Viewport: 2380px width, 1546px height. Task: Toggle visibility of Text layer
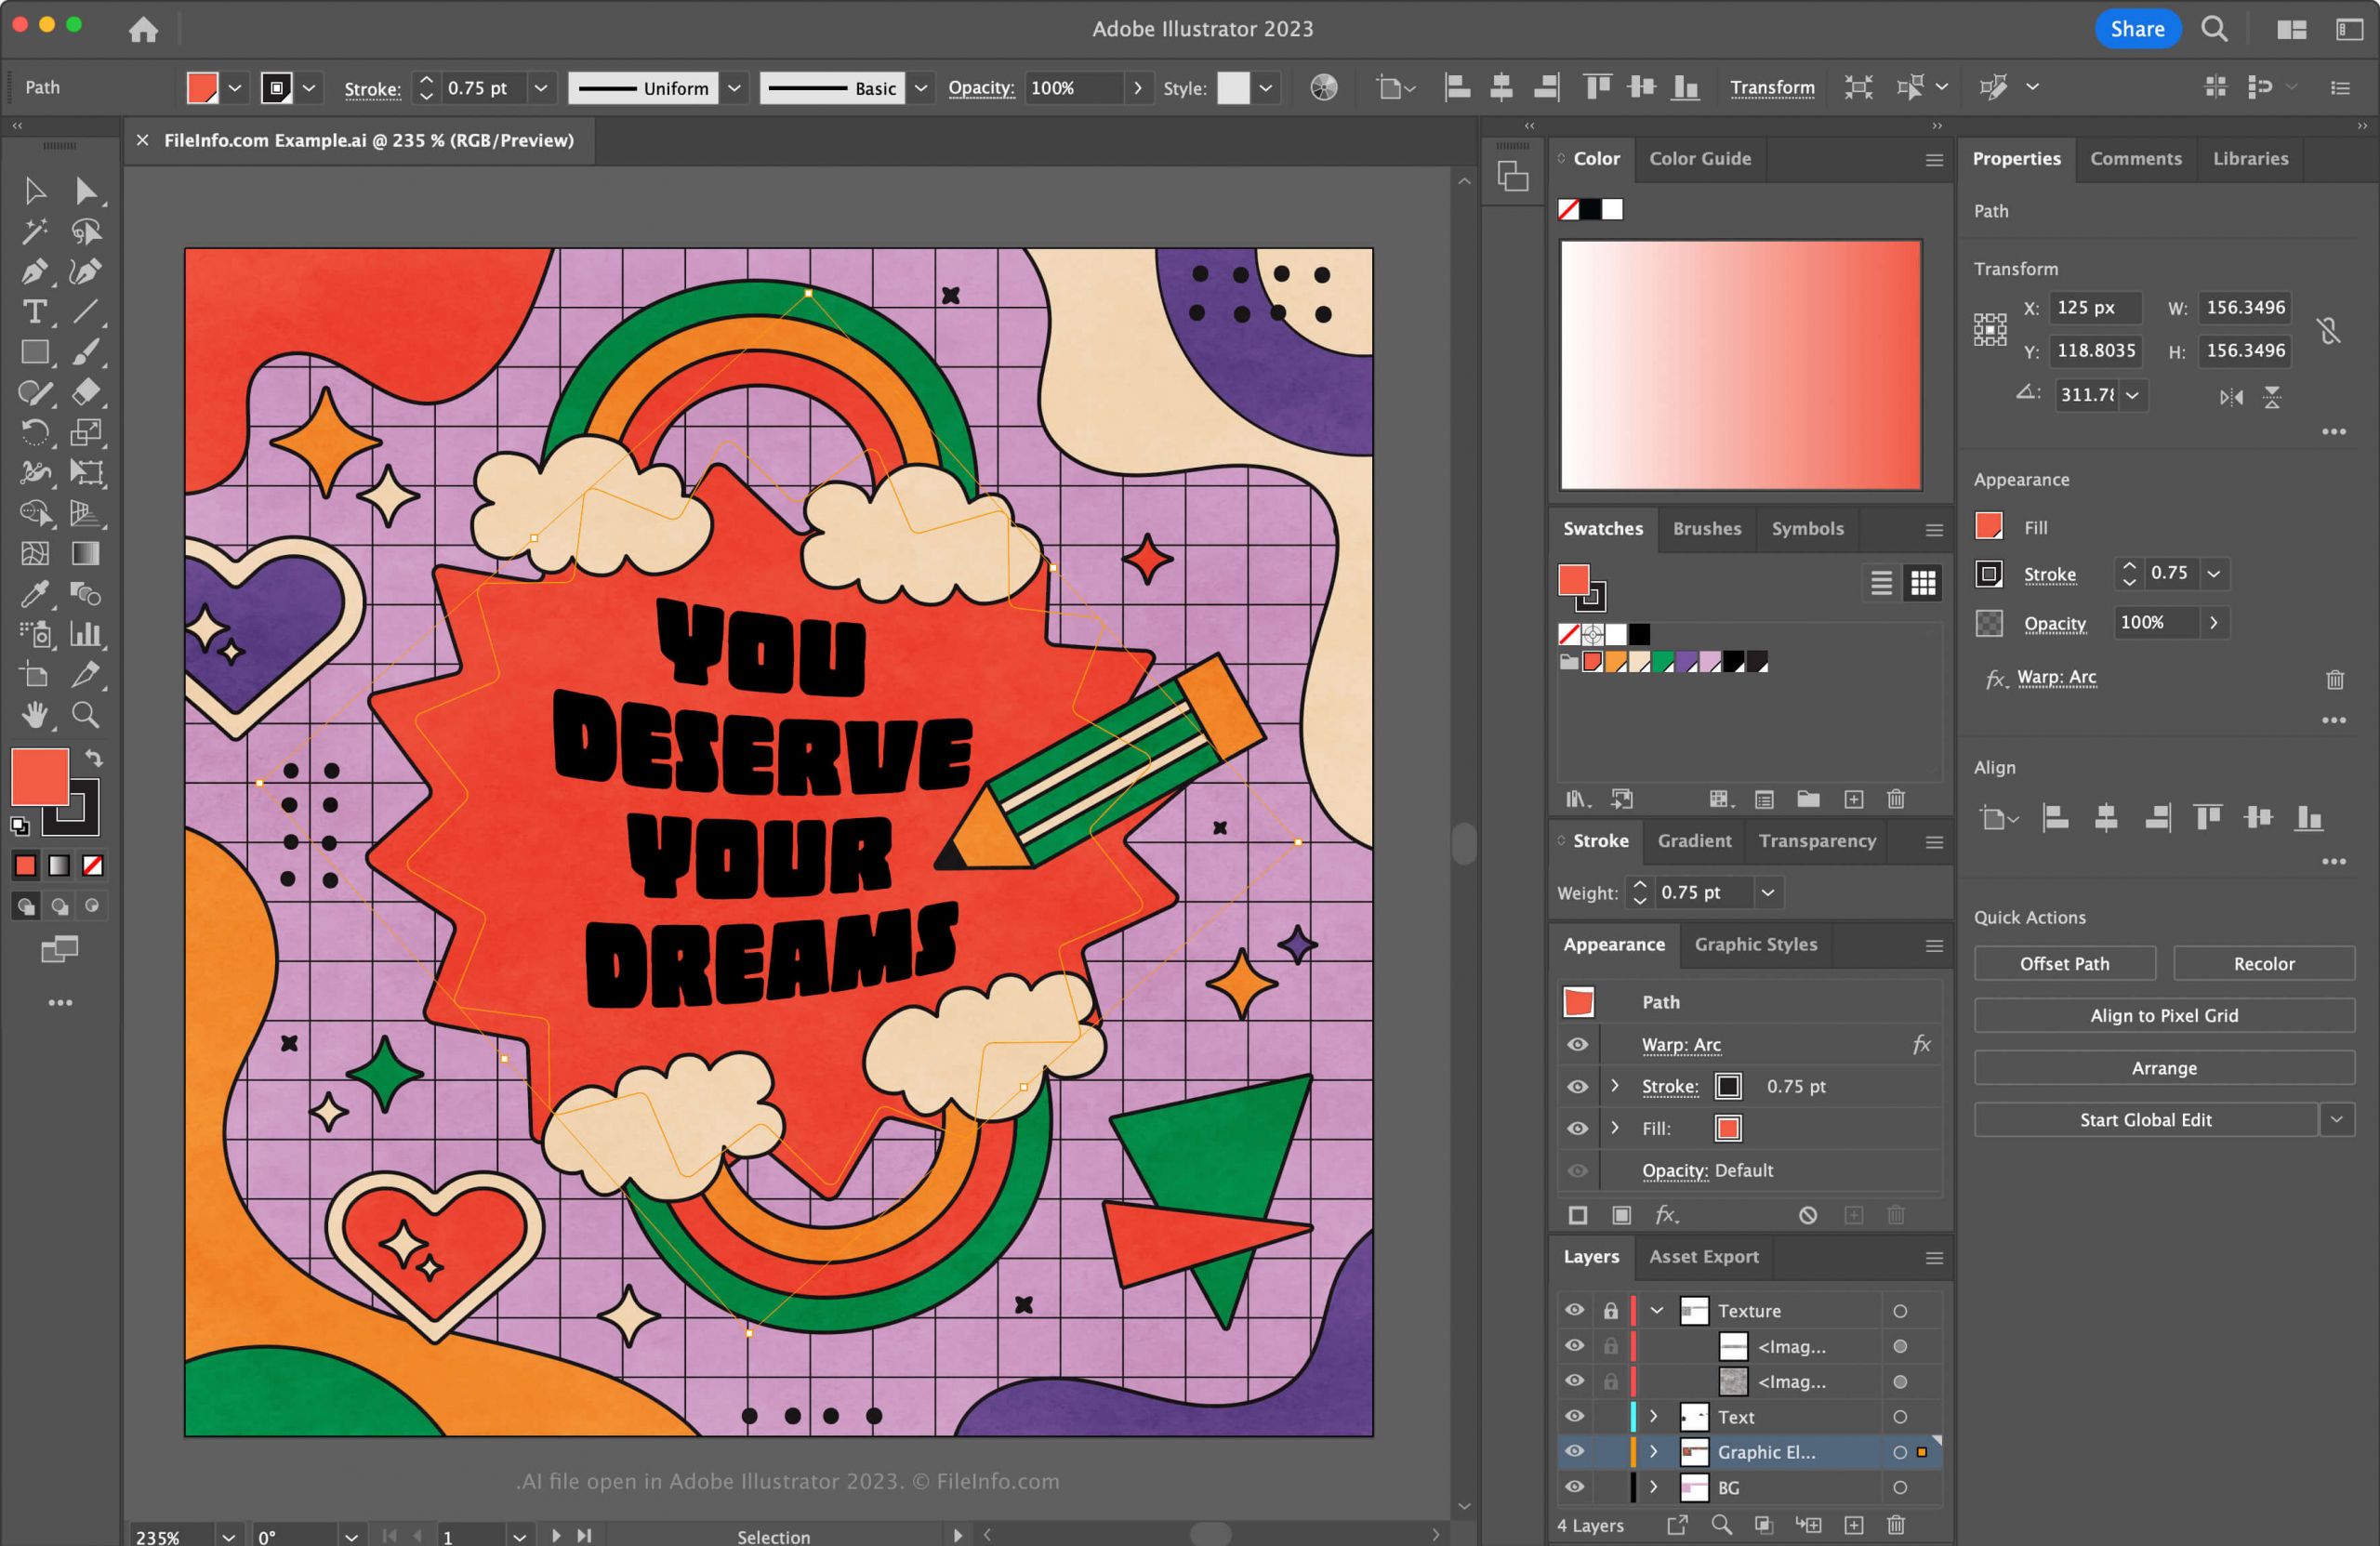pos(1571,1418)
